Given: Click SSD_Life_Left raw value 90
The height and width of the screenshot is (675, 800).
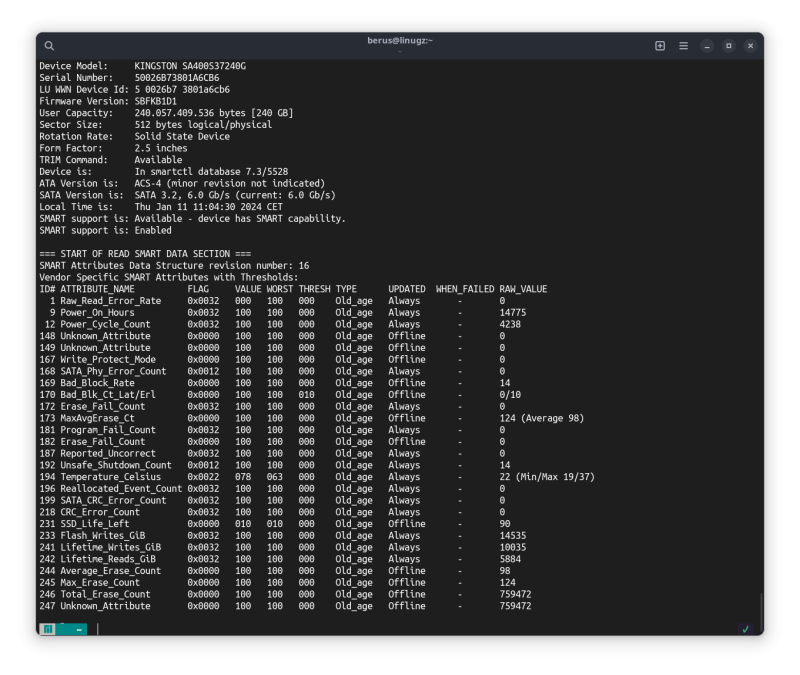Looking at the screenshot, I should point(505,523).
